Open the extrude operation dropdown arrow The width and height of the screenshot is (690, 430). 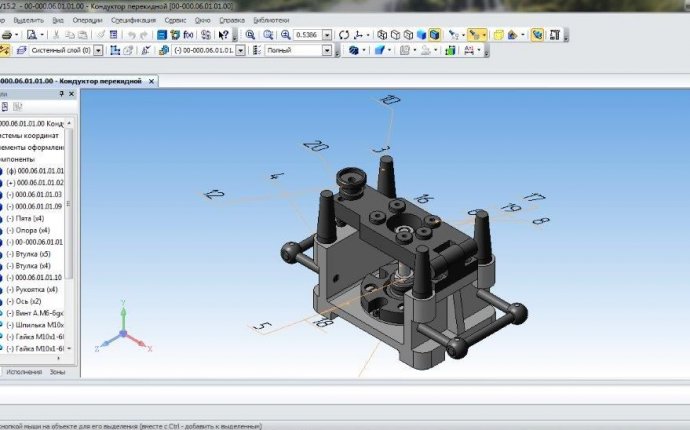tap(389, 50)
